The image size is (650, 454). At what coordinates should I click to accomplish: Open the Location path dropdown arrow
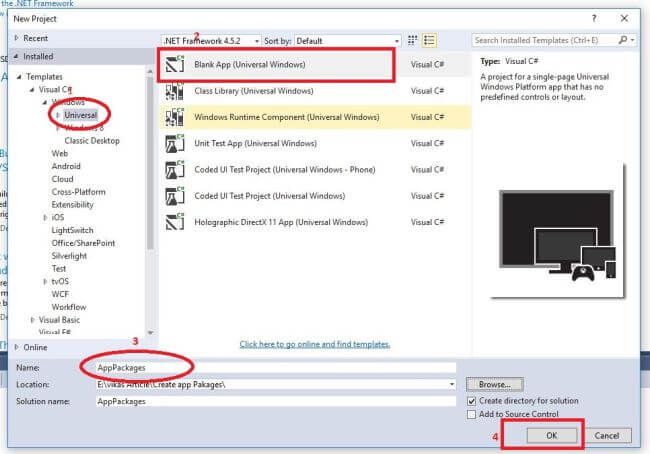[x=451, y=384]
